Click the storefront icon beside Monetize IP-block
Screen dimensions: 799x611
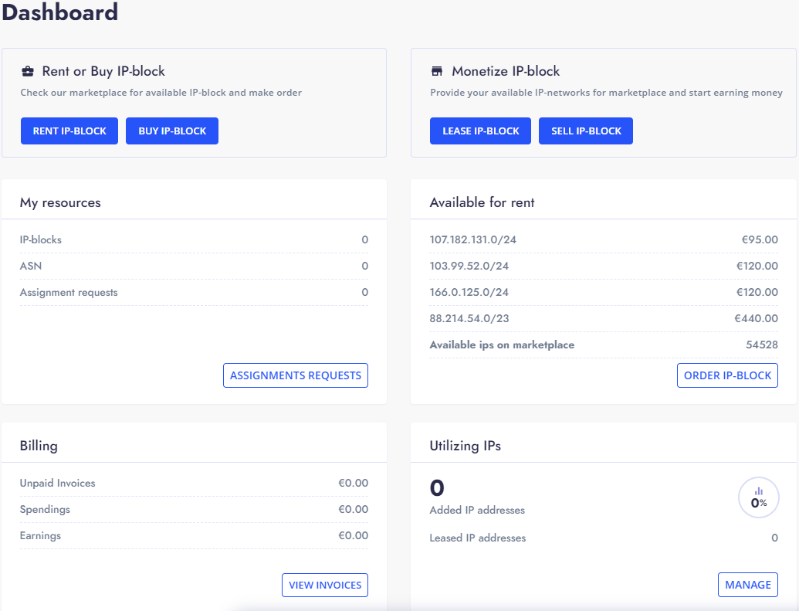(x=437, y=72)
